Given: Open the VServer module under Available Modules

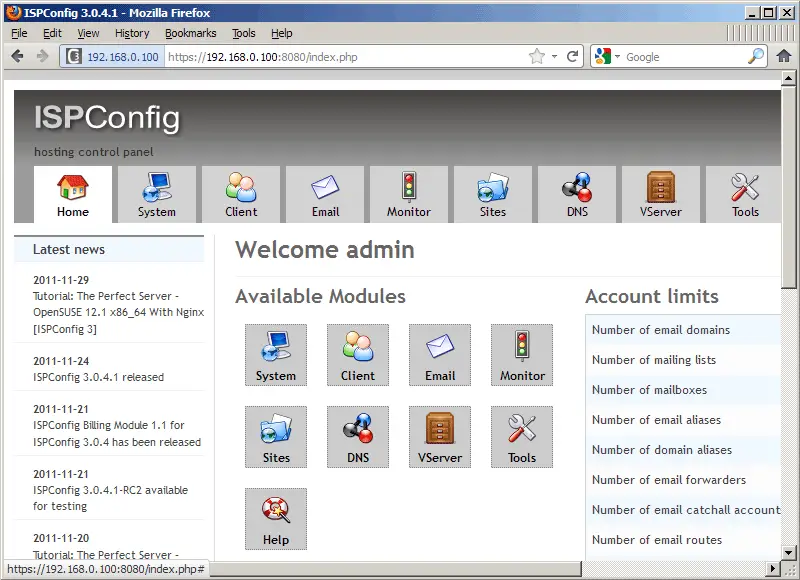Looking at the screenshot, I should tap(440, 437).
